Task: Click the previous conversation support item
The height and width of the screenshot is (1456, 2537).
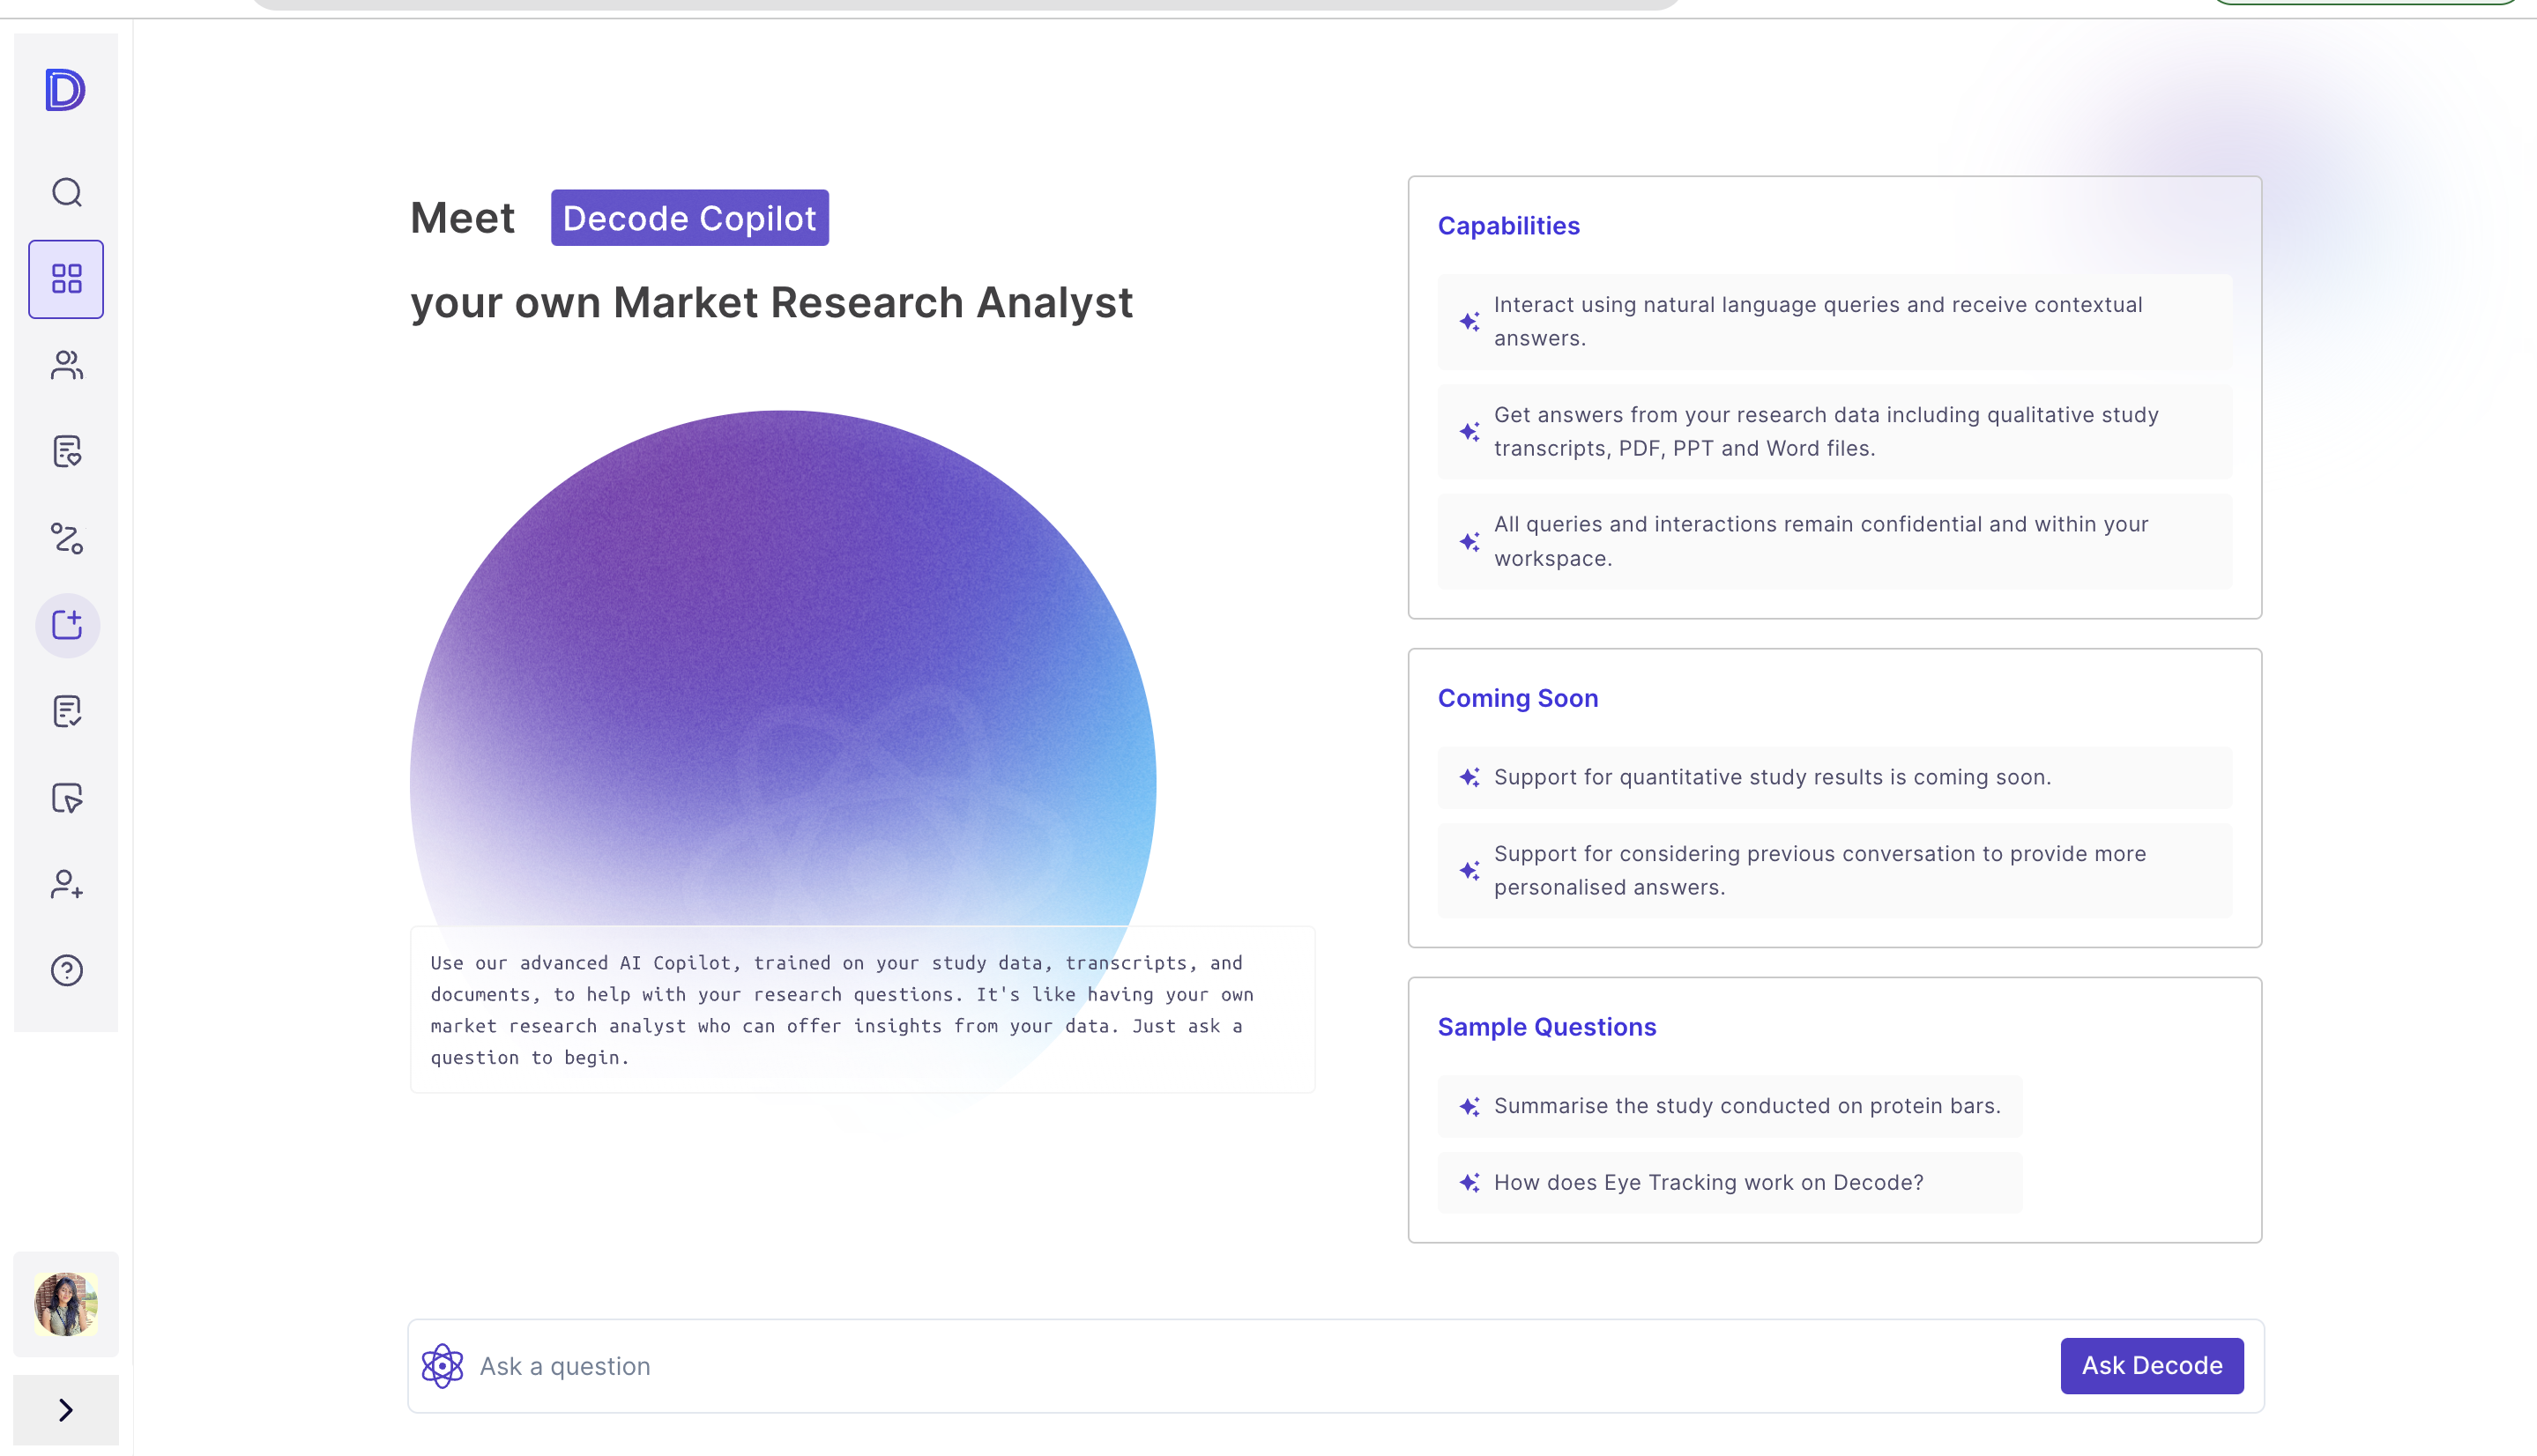Action: point(1834,870)
